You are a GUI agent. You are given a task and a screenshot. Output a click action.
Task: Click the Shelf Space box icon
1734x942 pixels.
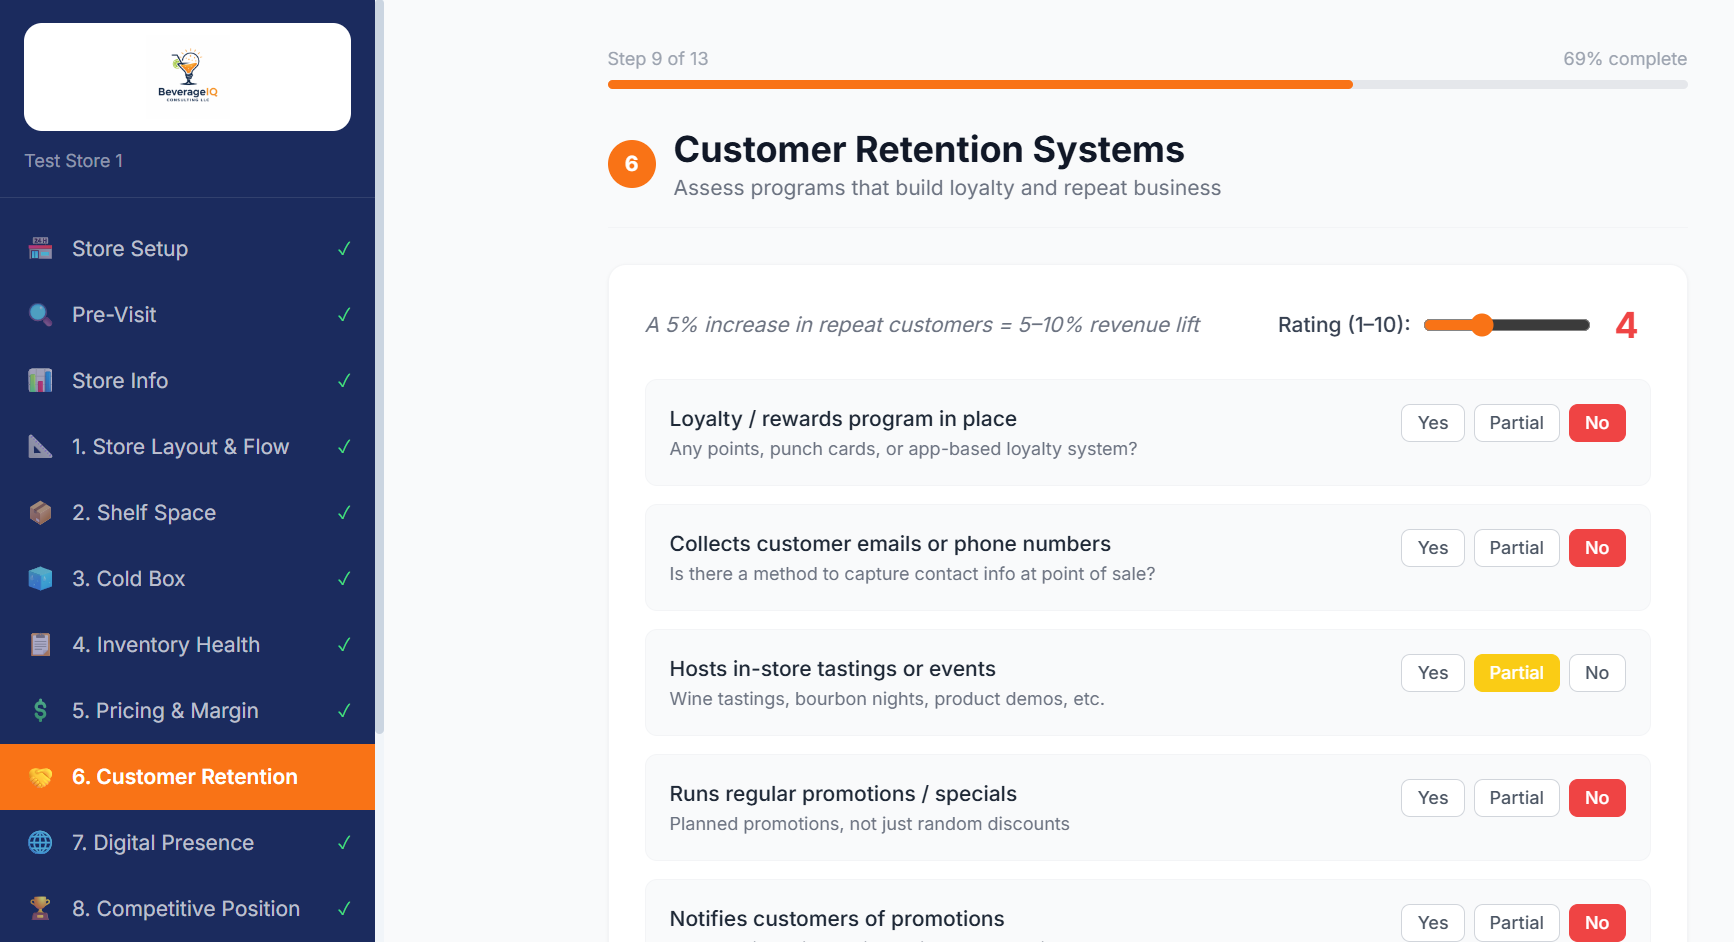pos(40,512)
